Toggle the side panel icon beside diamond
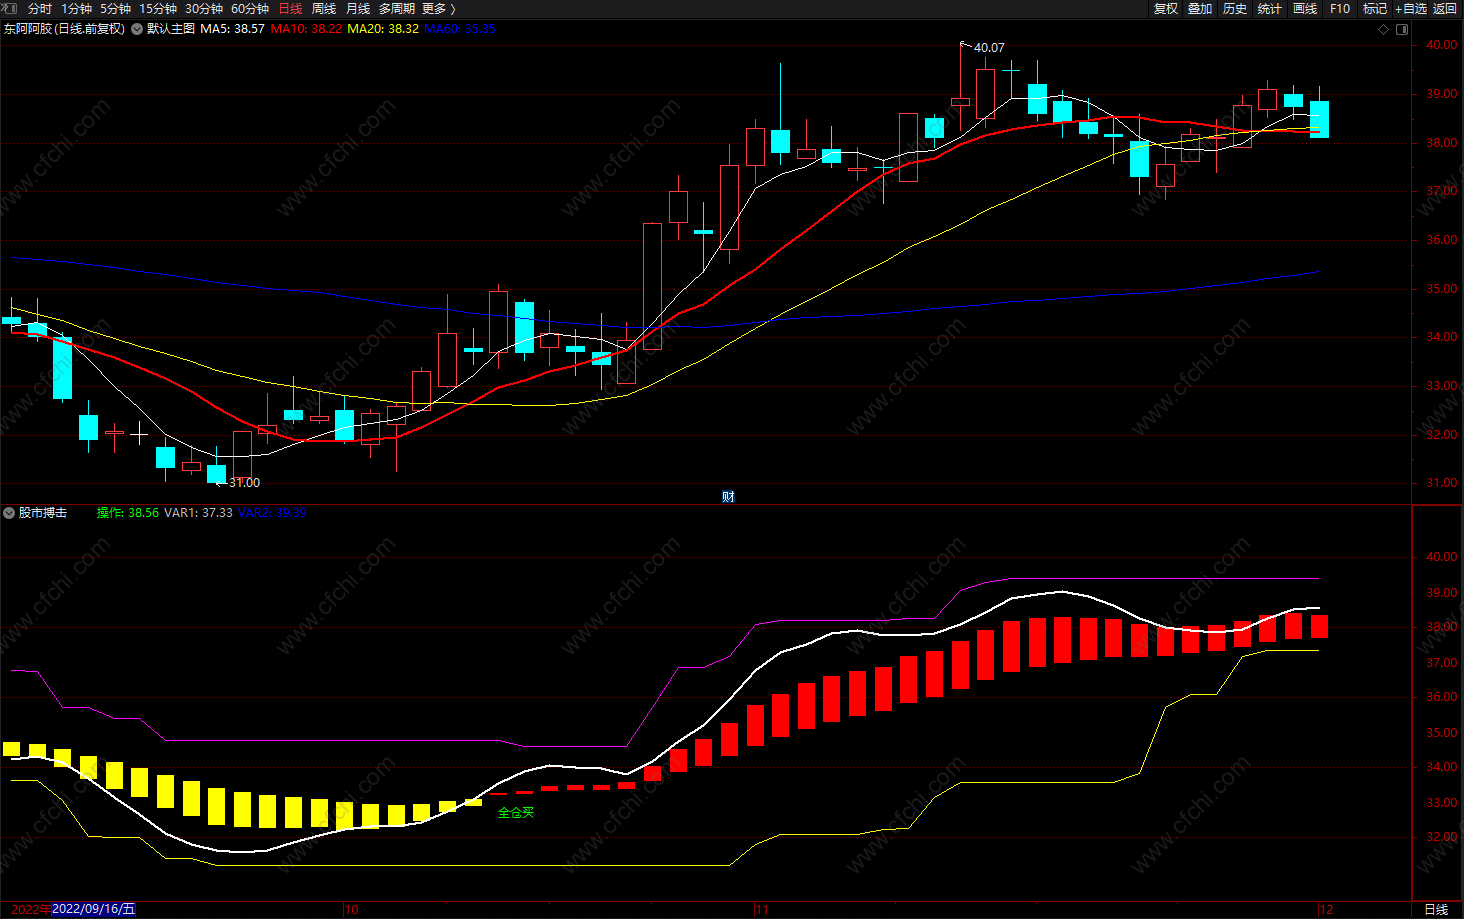1464x919 pixels. coord(1402,29)
